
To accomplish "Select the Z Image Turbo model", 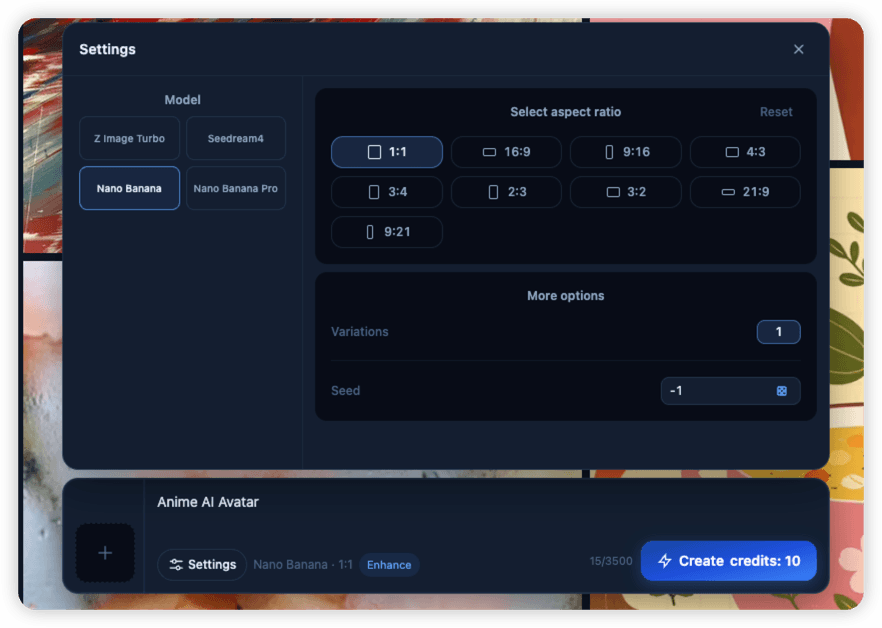I will (129, 138).
